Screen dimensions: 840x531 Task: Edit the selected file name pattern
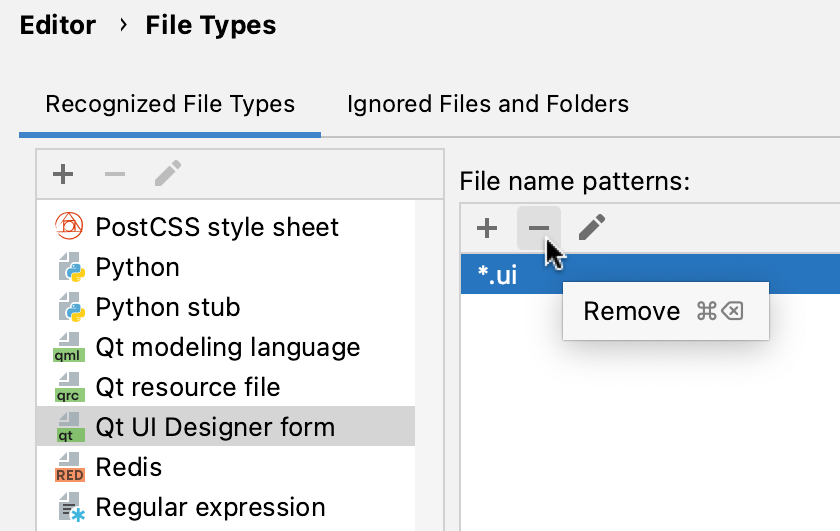[x=591, y=228]
